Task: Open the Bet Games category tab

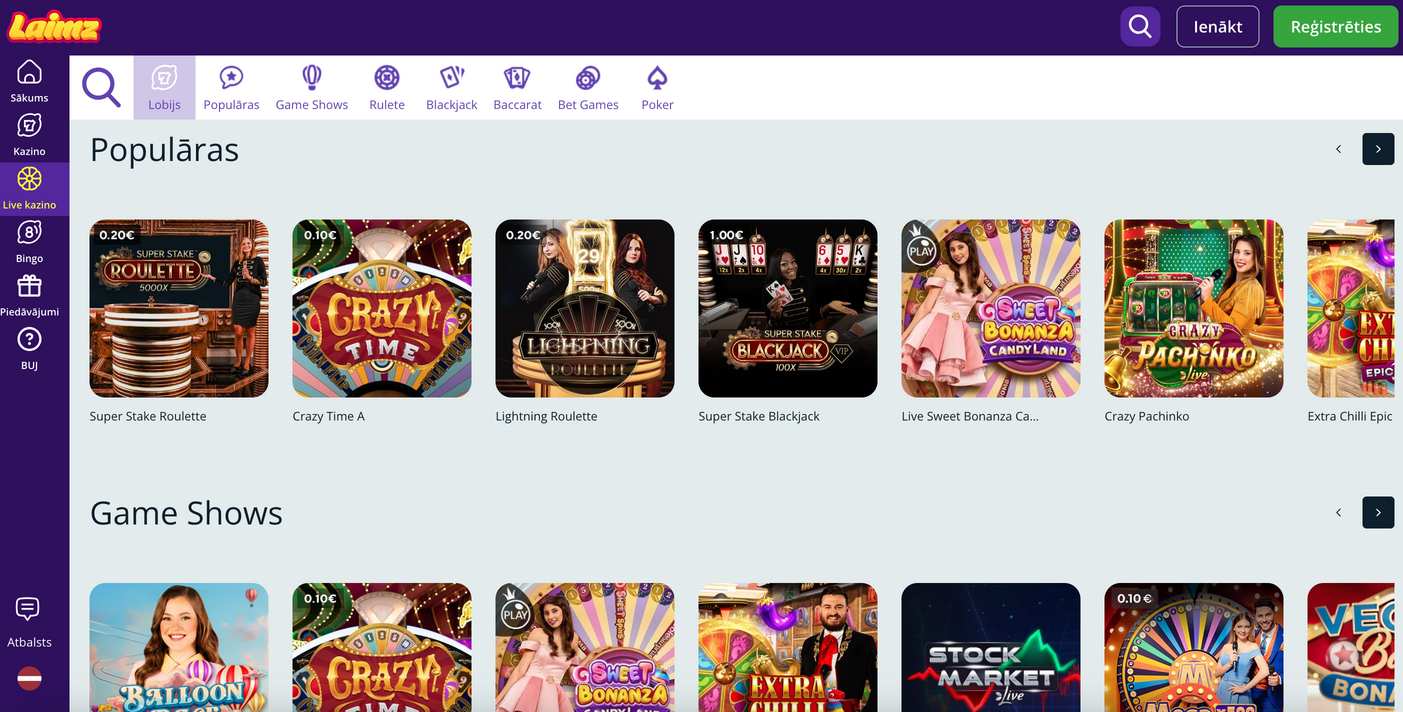Action: click(588, 88)
